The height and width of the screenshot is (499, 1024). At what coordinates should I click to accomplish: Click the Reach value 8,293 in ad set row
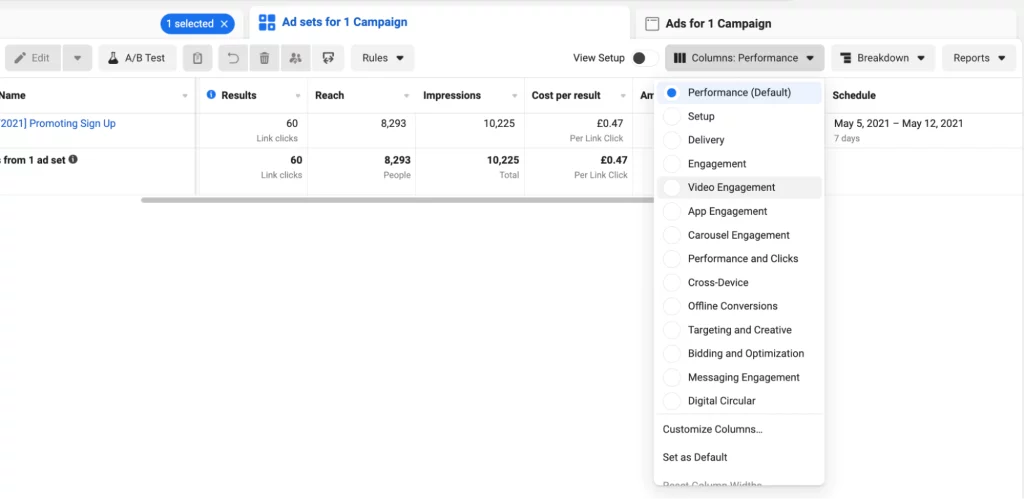(x=394, y=123)
